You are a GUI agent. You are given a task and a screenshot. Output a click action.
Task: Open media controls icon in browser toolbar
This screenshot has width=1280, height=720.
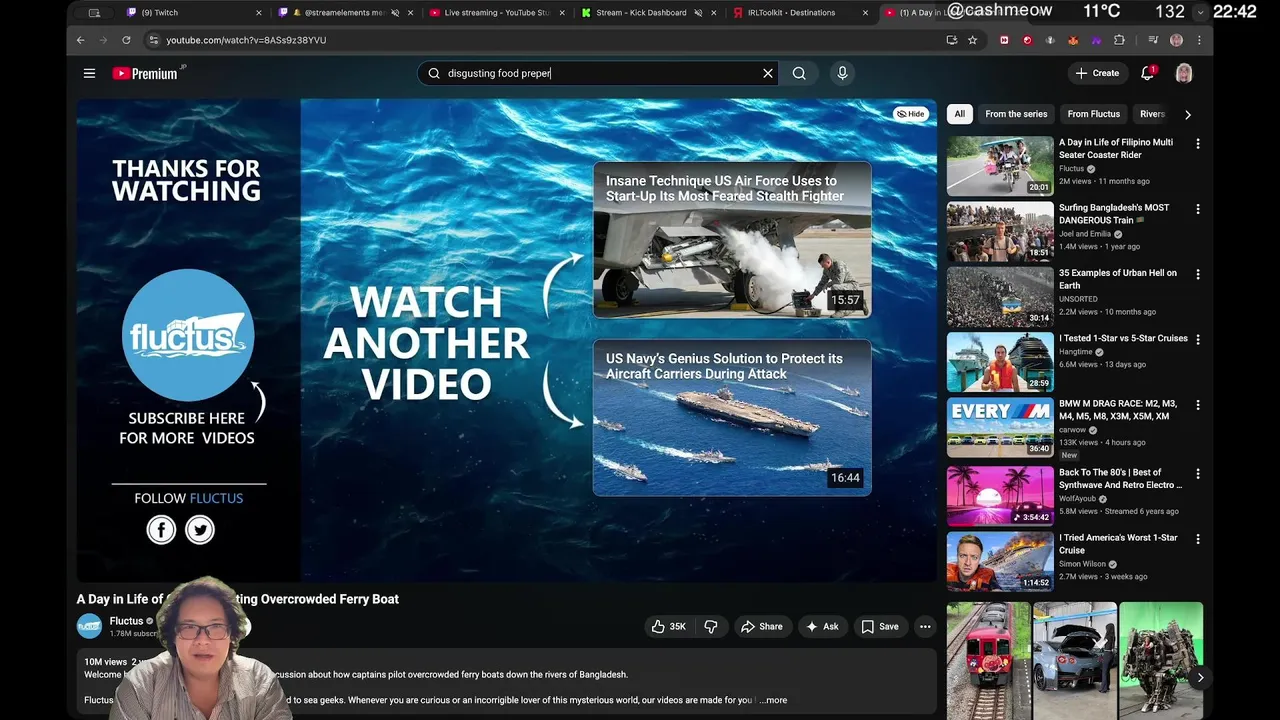1153,40
